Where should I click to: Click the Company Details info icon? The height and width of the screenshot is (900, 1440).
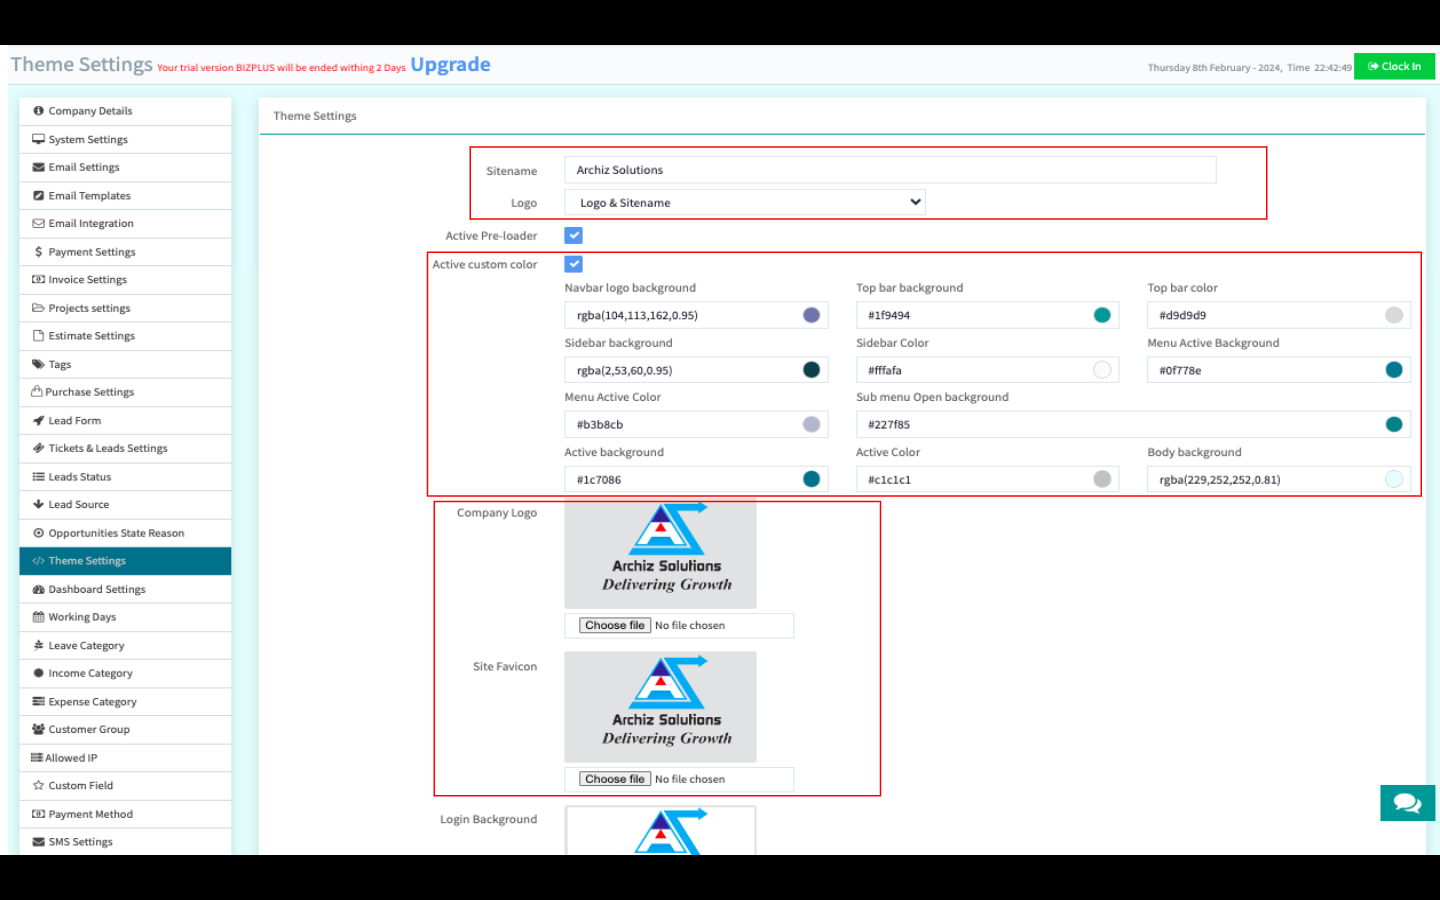38,111
